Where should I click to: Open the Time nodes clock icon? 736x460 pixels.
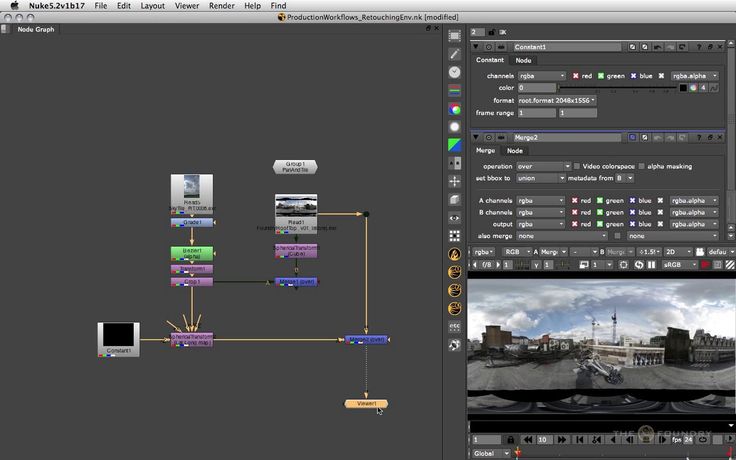(455, 72)
